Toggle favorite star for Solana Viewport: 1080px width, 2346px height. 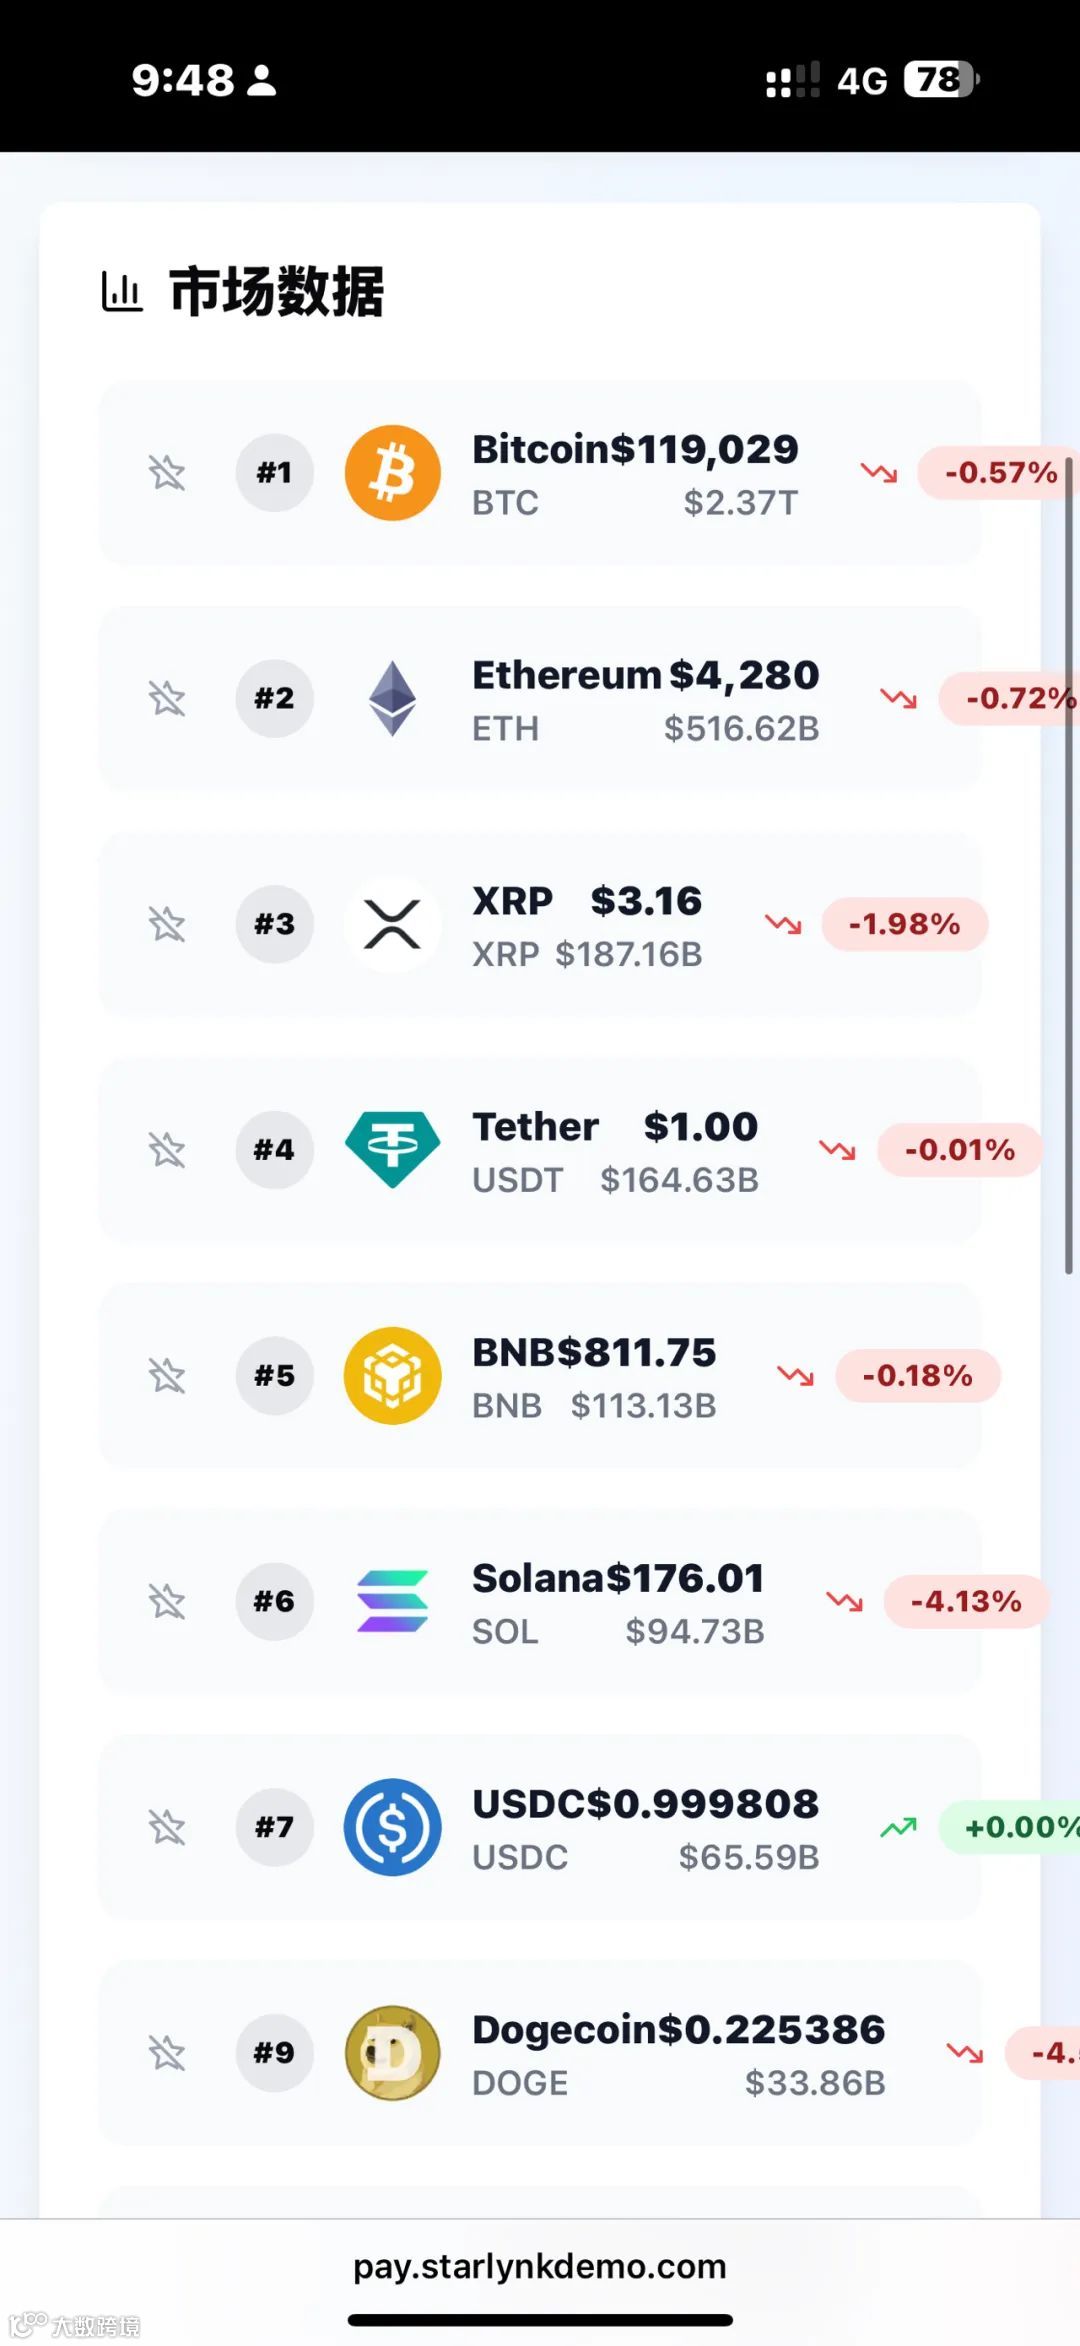tap(167, 1601)
